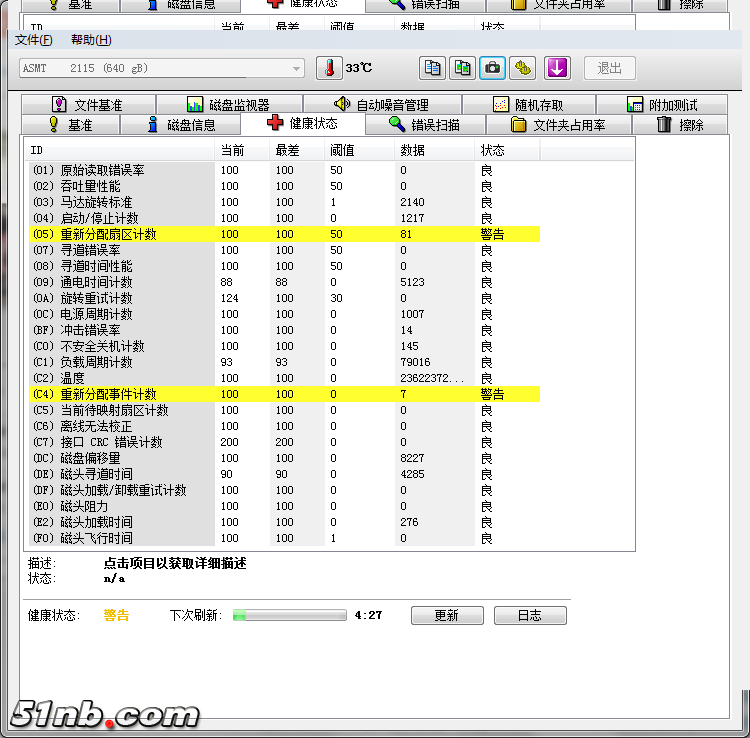Viewport: 750px width, 738px height.
Task: Select row (C5) 当前待映射扇区计数
Action: click(x=284, y=410)
